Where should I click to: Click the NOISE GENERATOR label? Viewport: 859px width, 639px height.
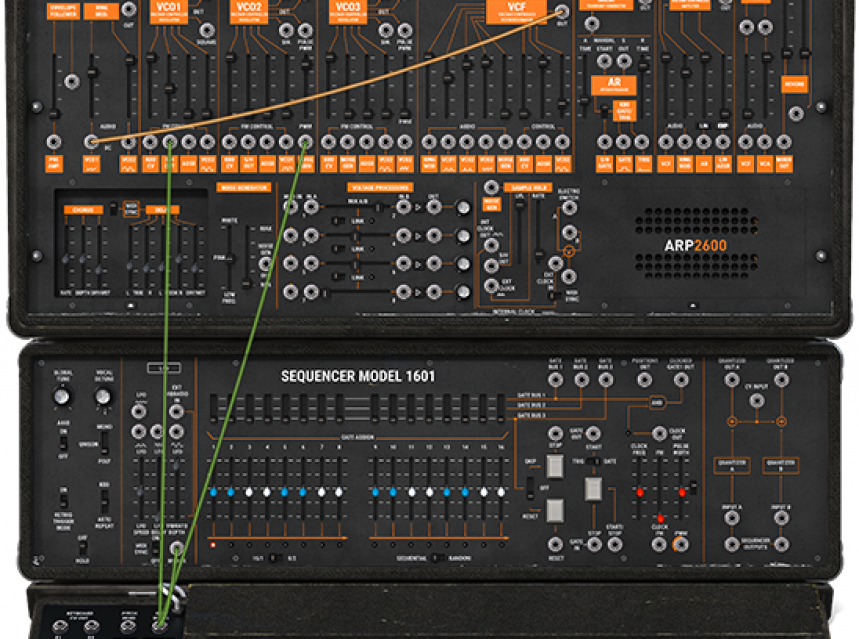point(244,187)
